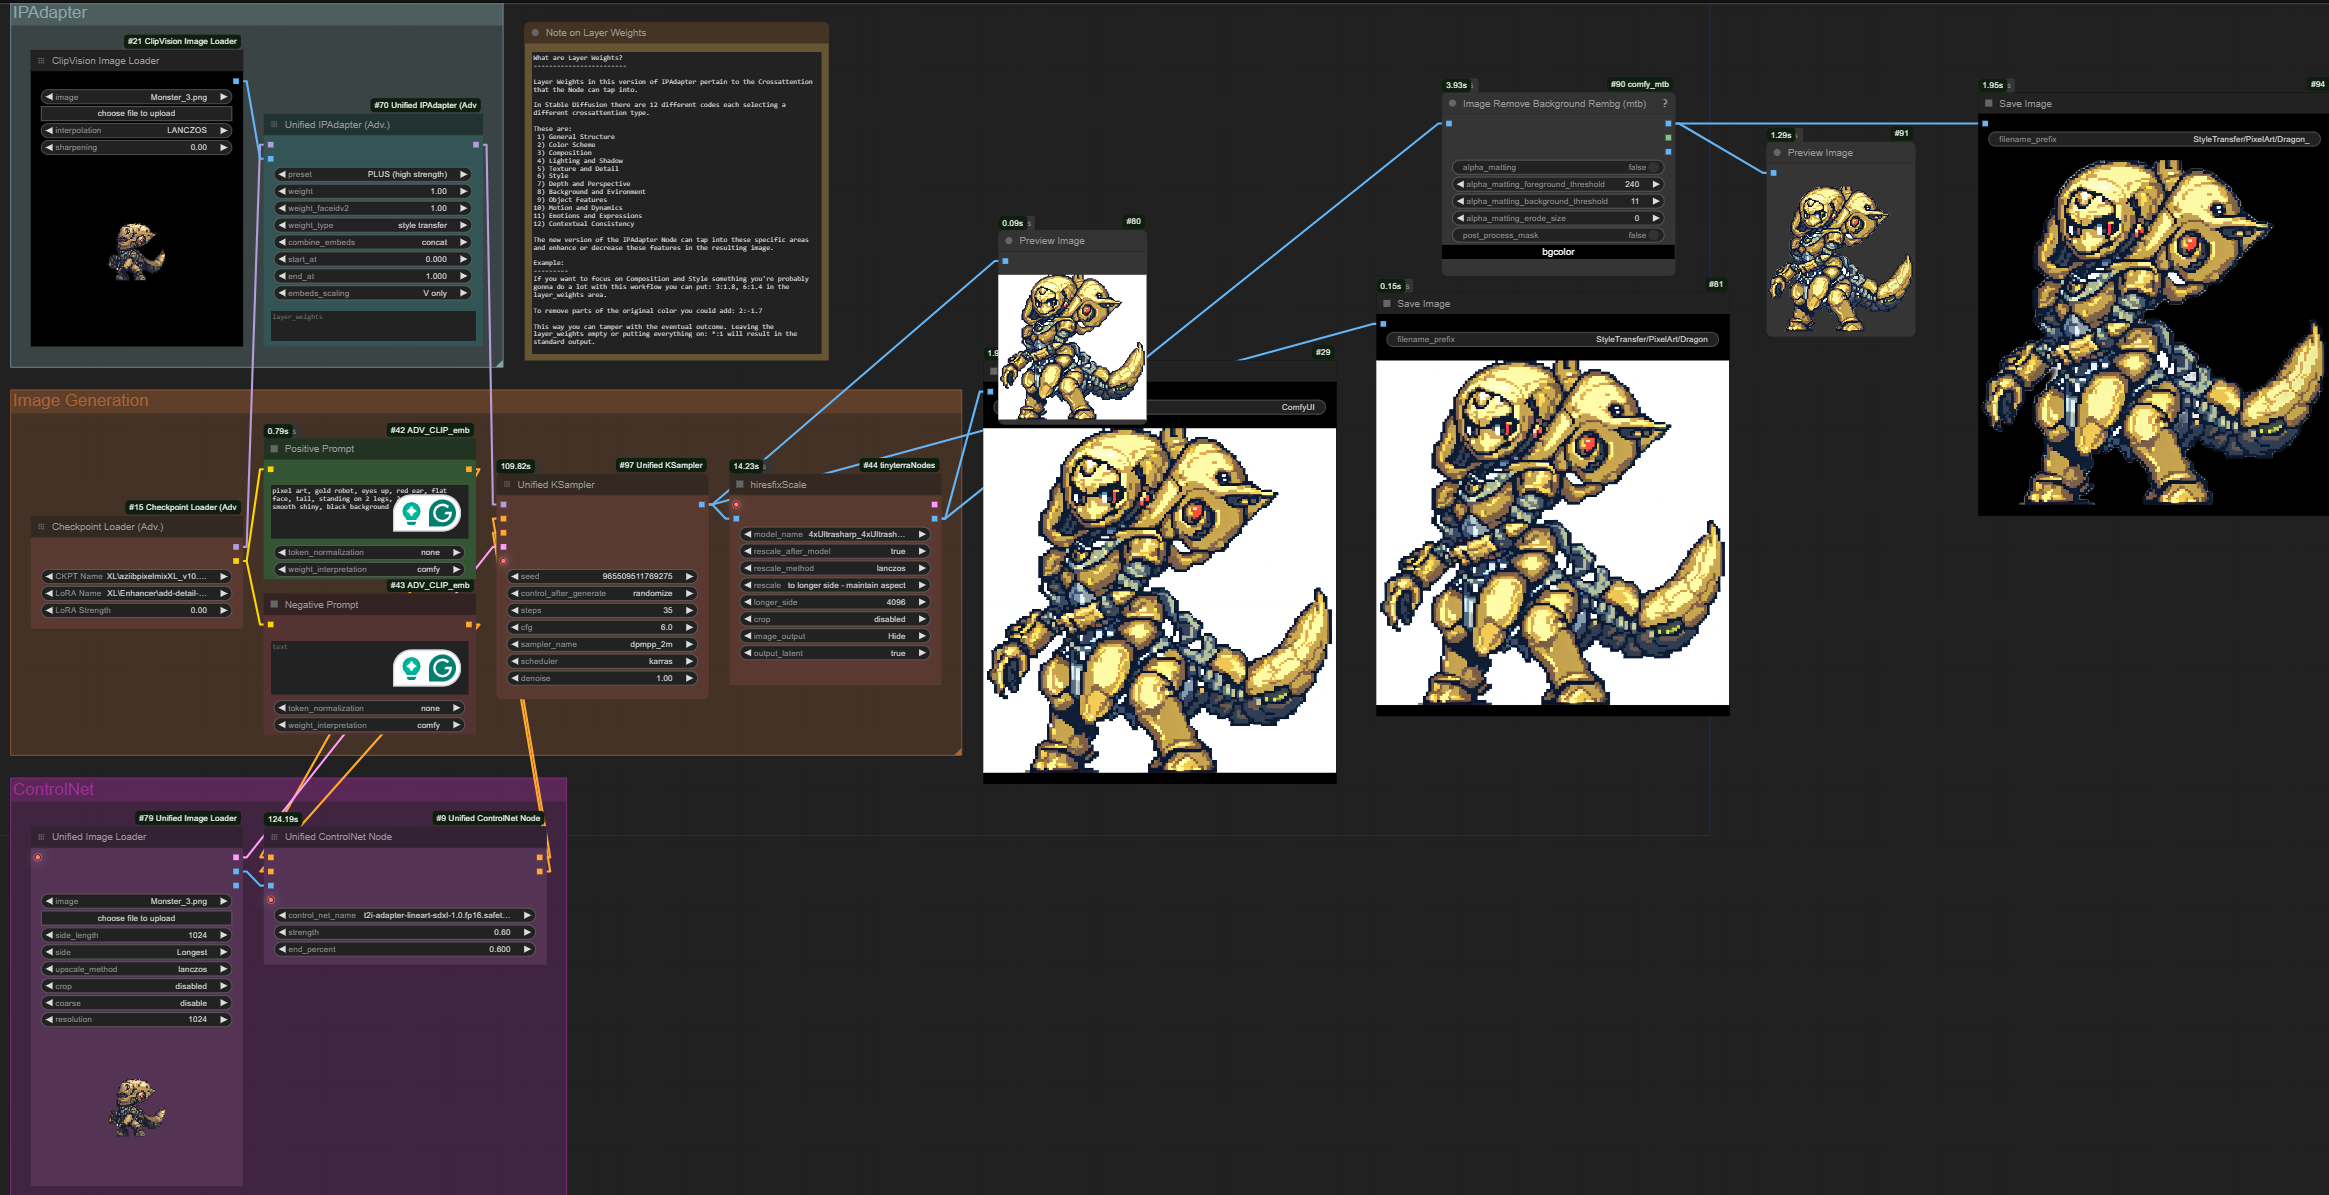Click the lightbulb suggestion icon in Negative Prompt
The width and height of the screenshot is (2329, 1195).
(411, 668)
